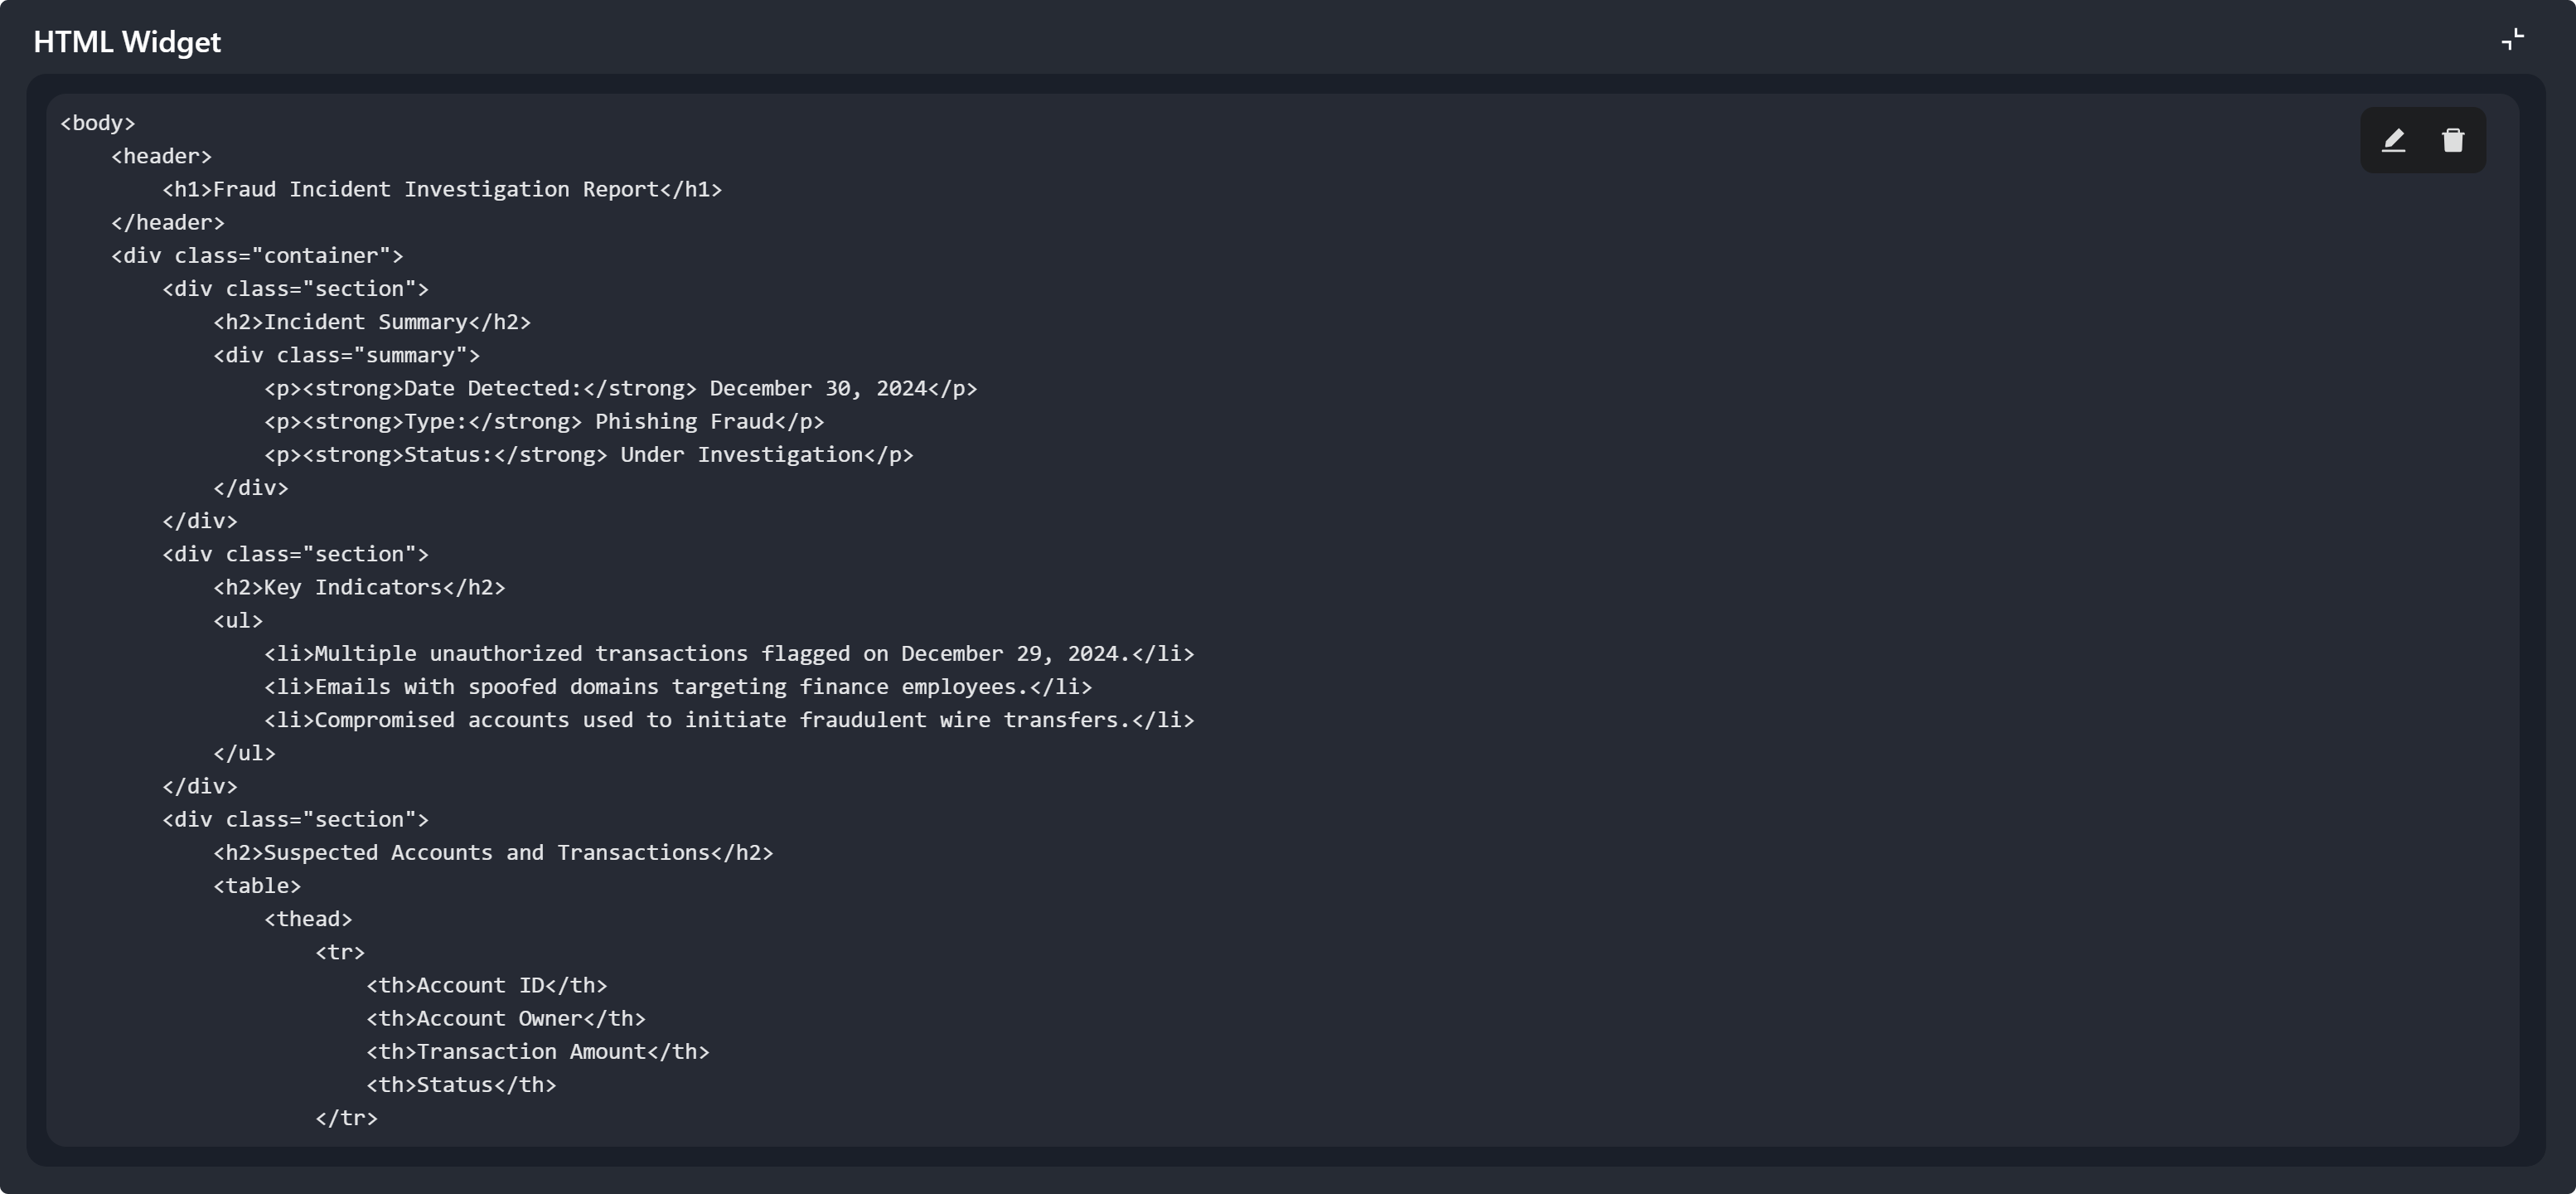Click the container div class line
2576x1194 pixels.
click(256, 255)
